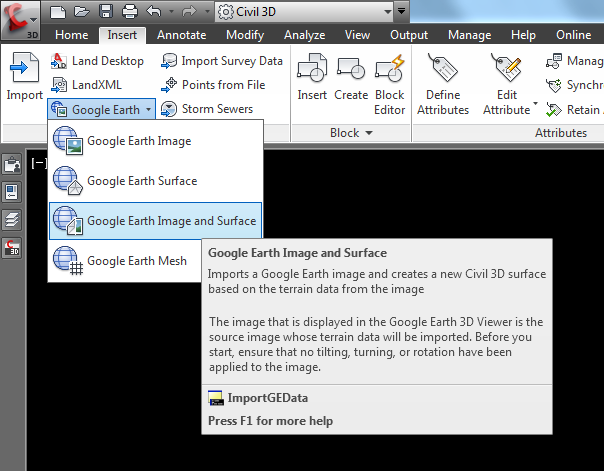
Task: Click the Synchronize attributes button
Action: (x=574, y=85)
